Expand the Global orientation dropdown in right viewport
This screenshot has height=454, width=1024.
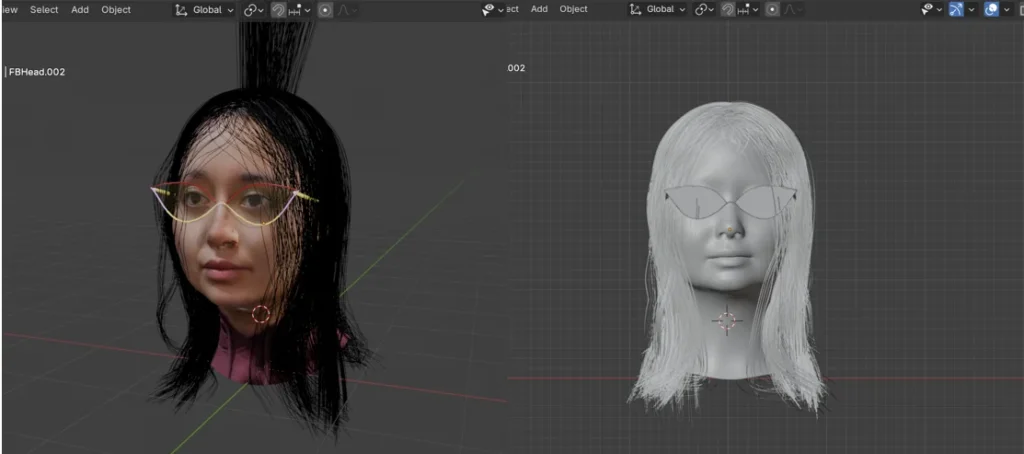coord(658,9)
